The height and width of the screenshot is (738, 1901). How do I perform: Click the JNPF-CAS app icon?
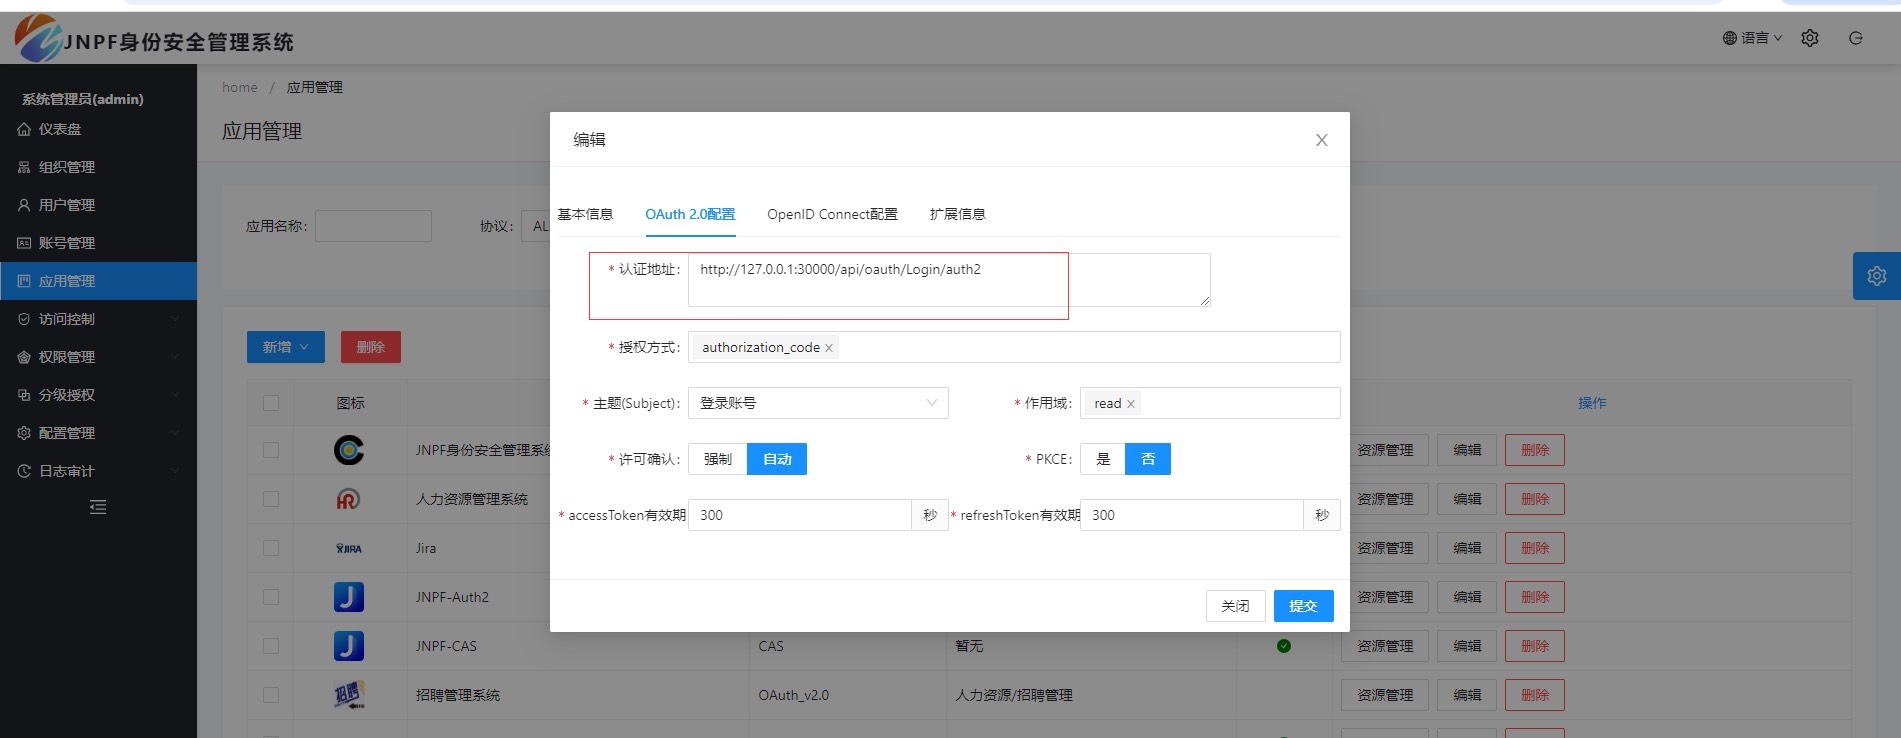[348, 646]
